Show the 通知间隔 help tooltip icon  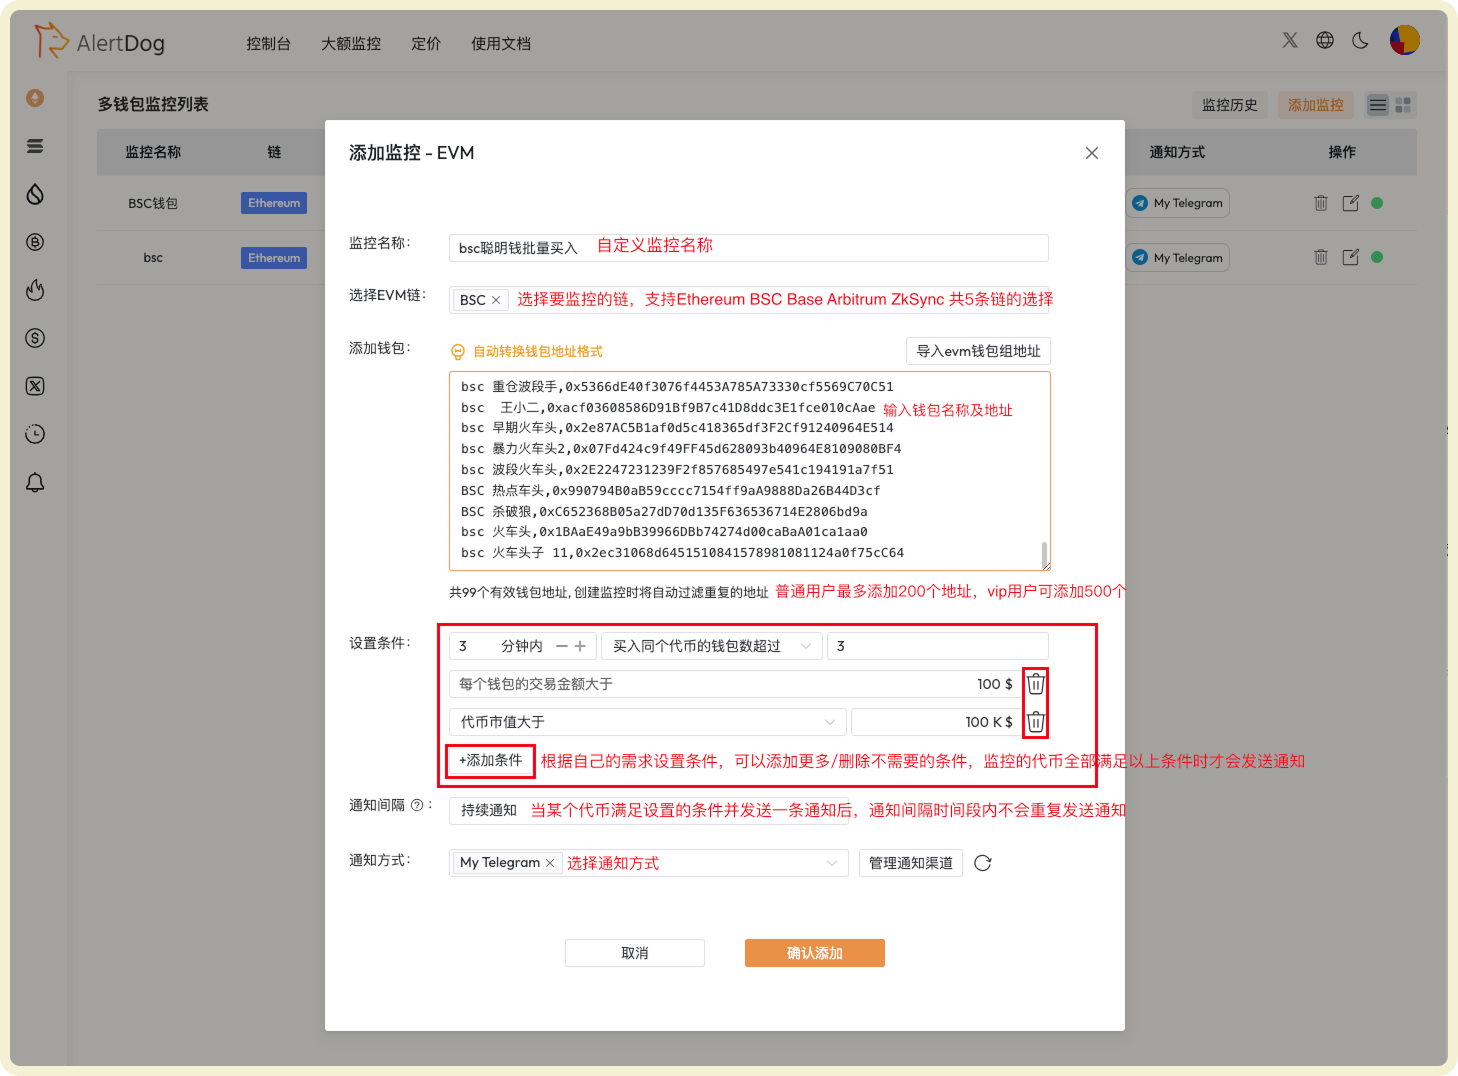pos(417,805)
